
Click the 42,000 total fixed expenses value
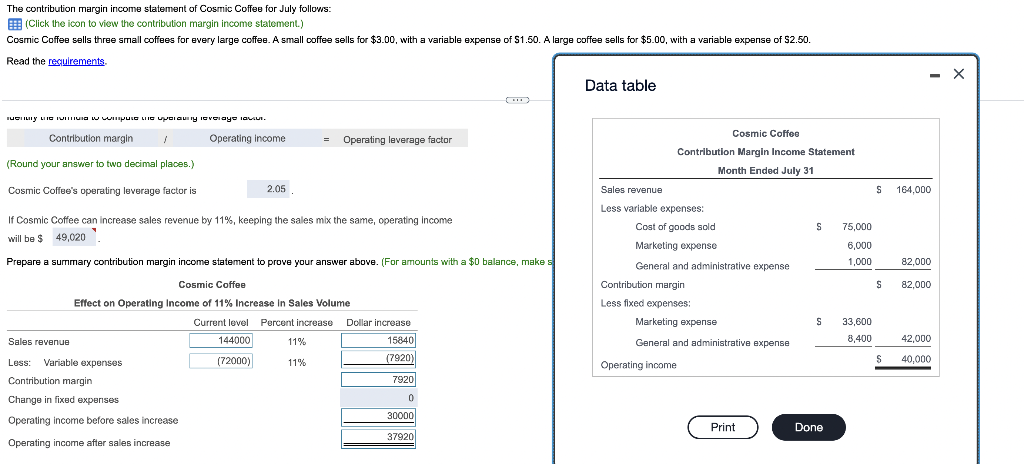(916, 339)
